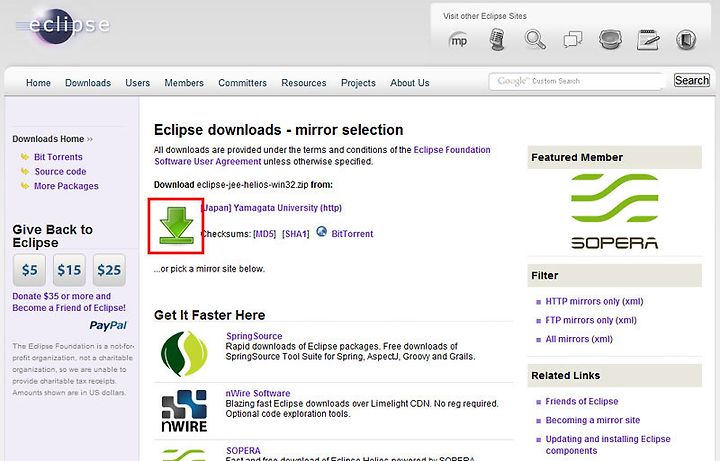Open the MD5 checksum link
Screen dimensions: 720x461
[265, 234]
